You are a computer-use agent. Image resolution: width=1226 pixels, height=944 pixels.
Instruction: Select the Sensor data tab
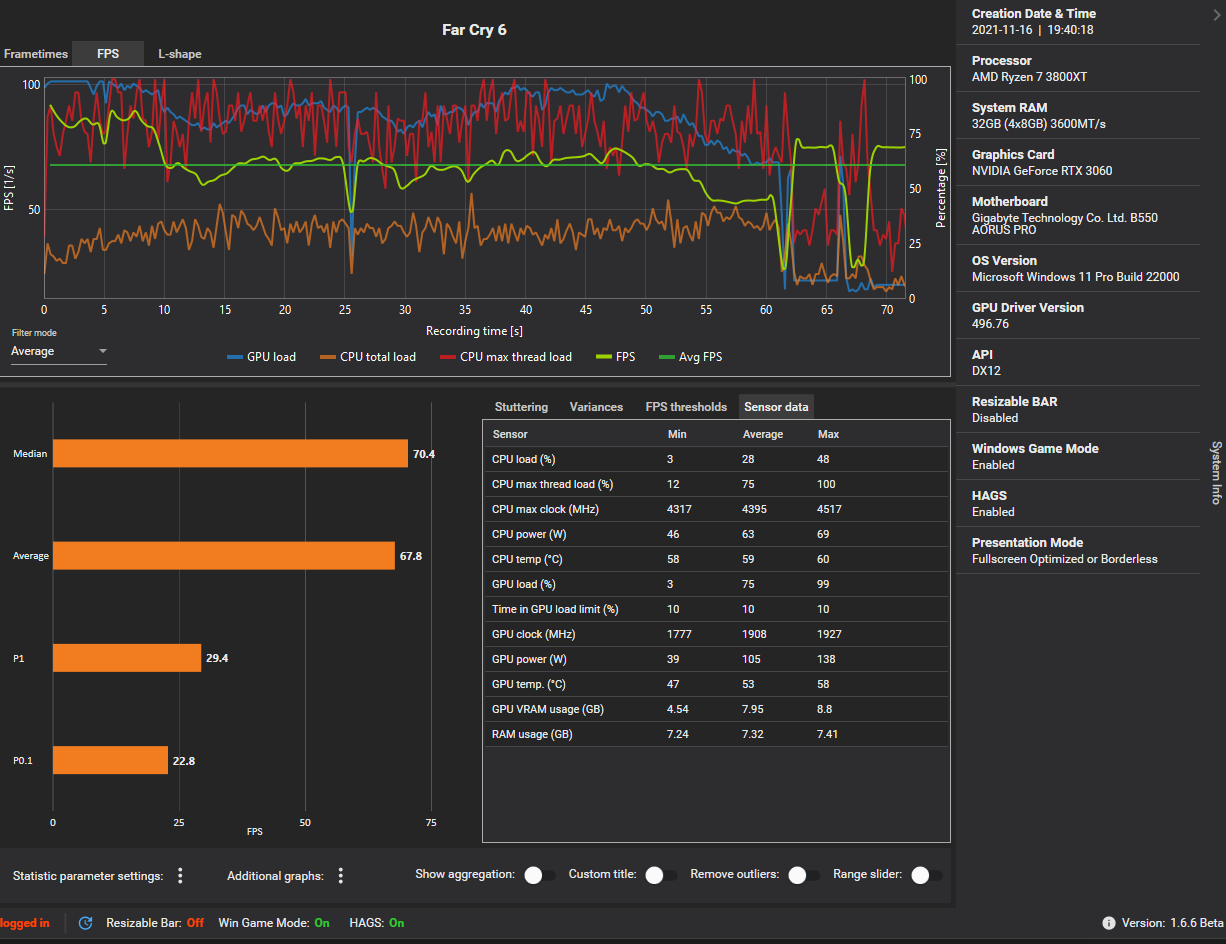pyautogui.click(x=777, y=407)
